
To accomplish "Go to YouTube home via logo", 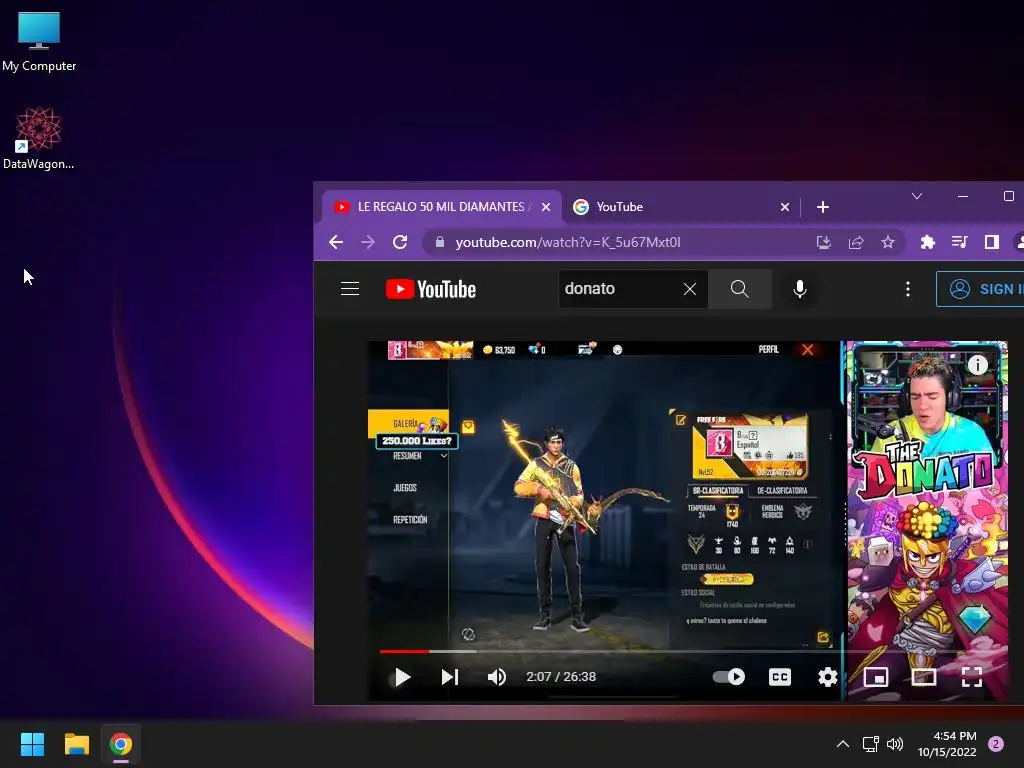I will pyautogui.click(x=431, y=289).
